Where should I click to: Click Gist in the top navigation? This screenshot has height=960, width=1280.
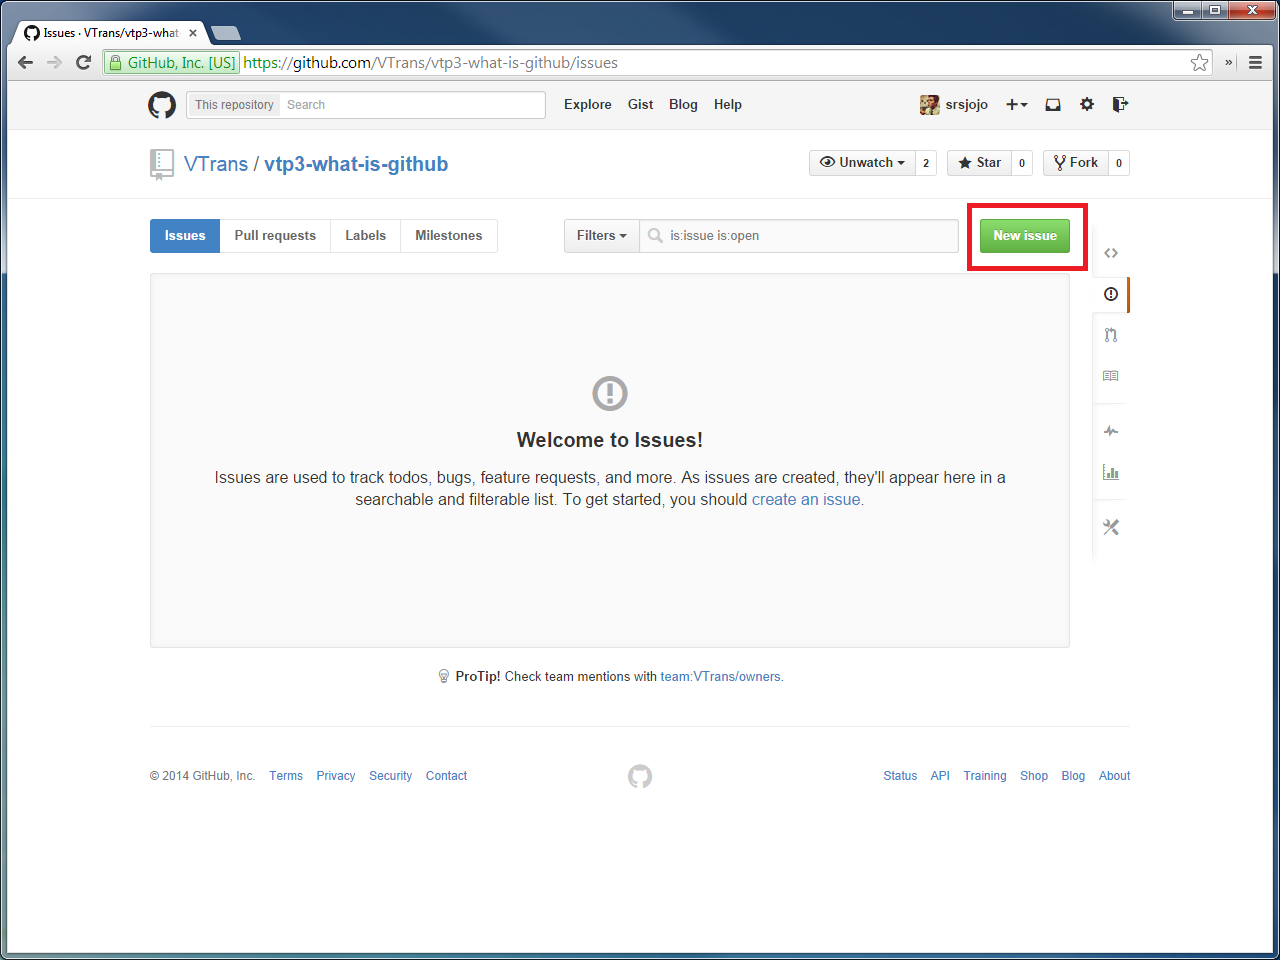click(x=640, y=104)
